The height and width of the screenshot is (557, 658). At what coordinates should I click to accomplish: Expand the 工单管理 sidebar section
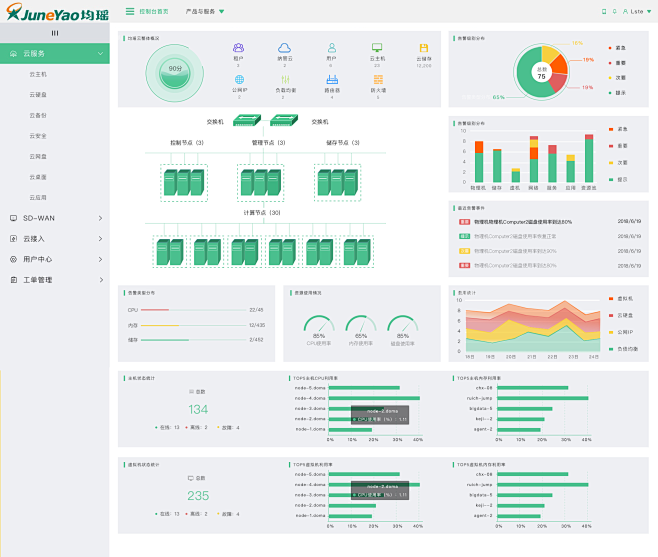click(55, 280)
